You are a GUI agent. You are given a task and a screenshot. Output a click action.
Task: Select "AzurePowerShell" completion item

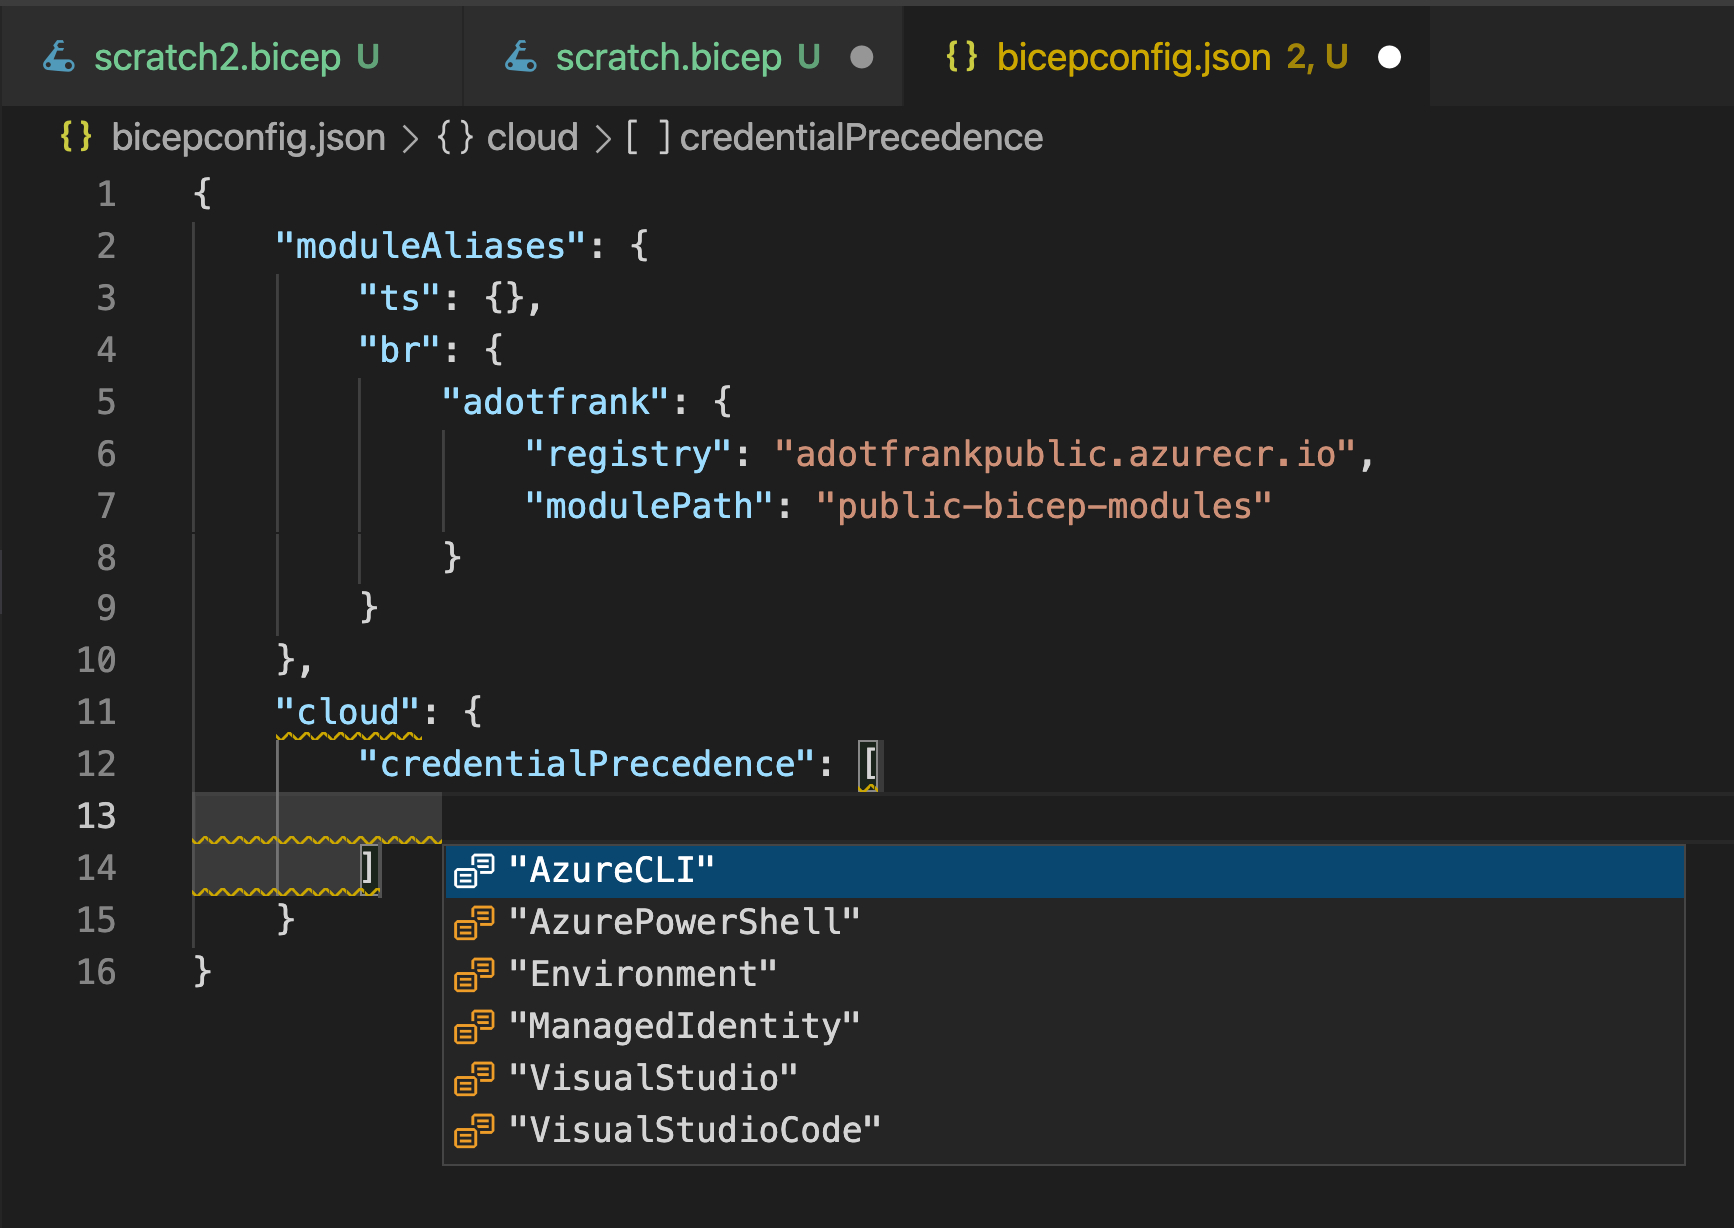685,922
